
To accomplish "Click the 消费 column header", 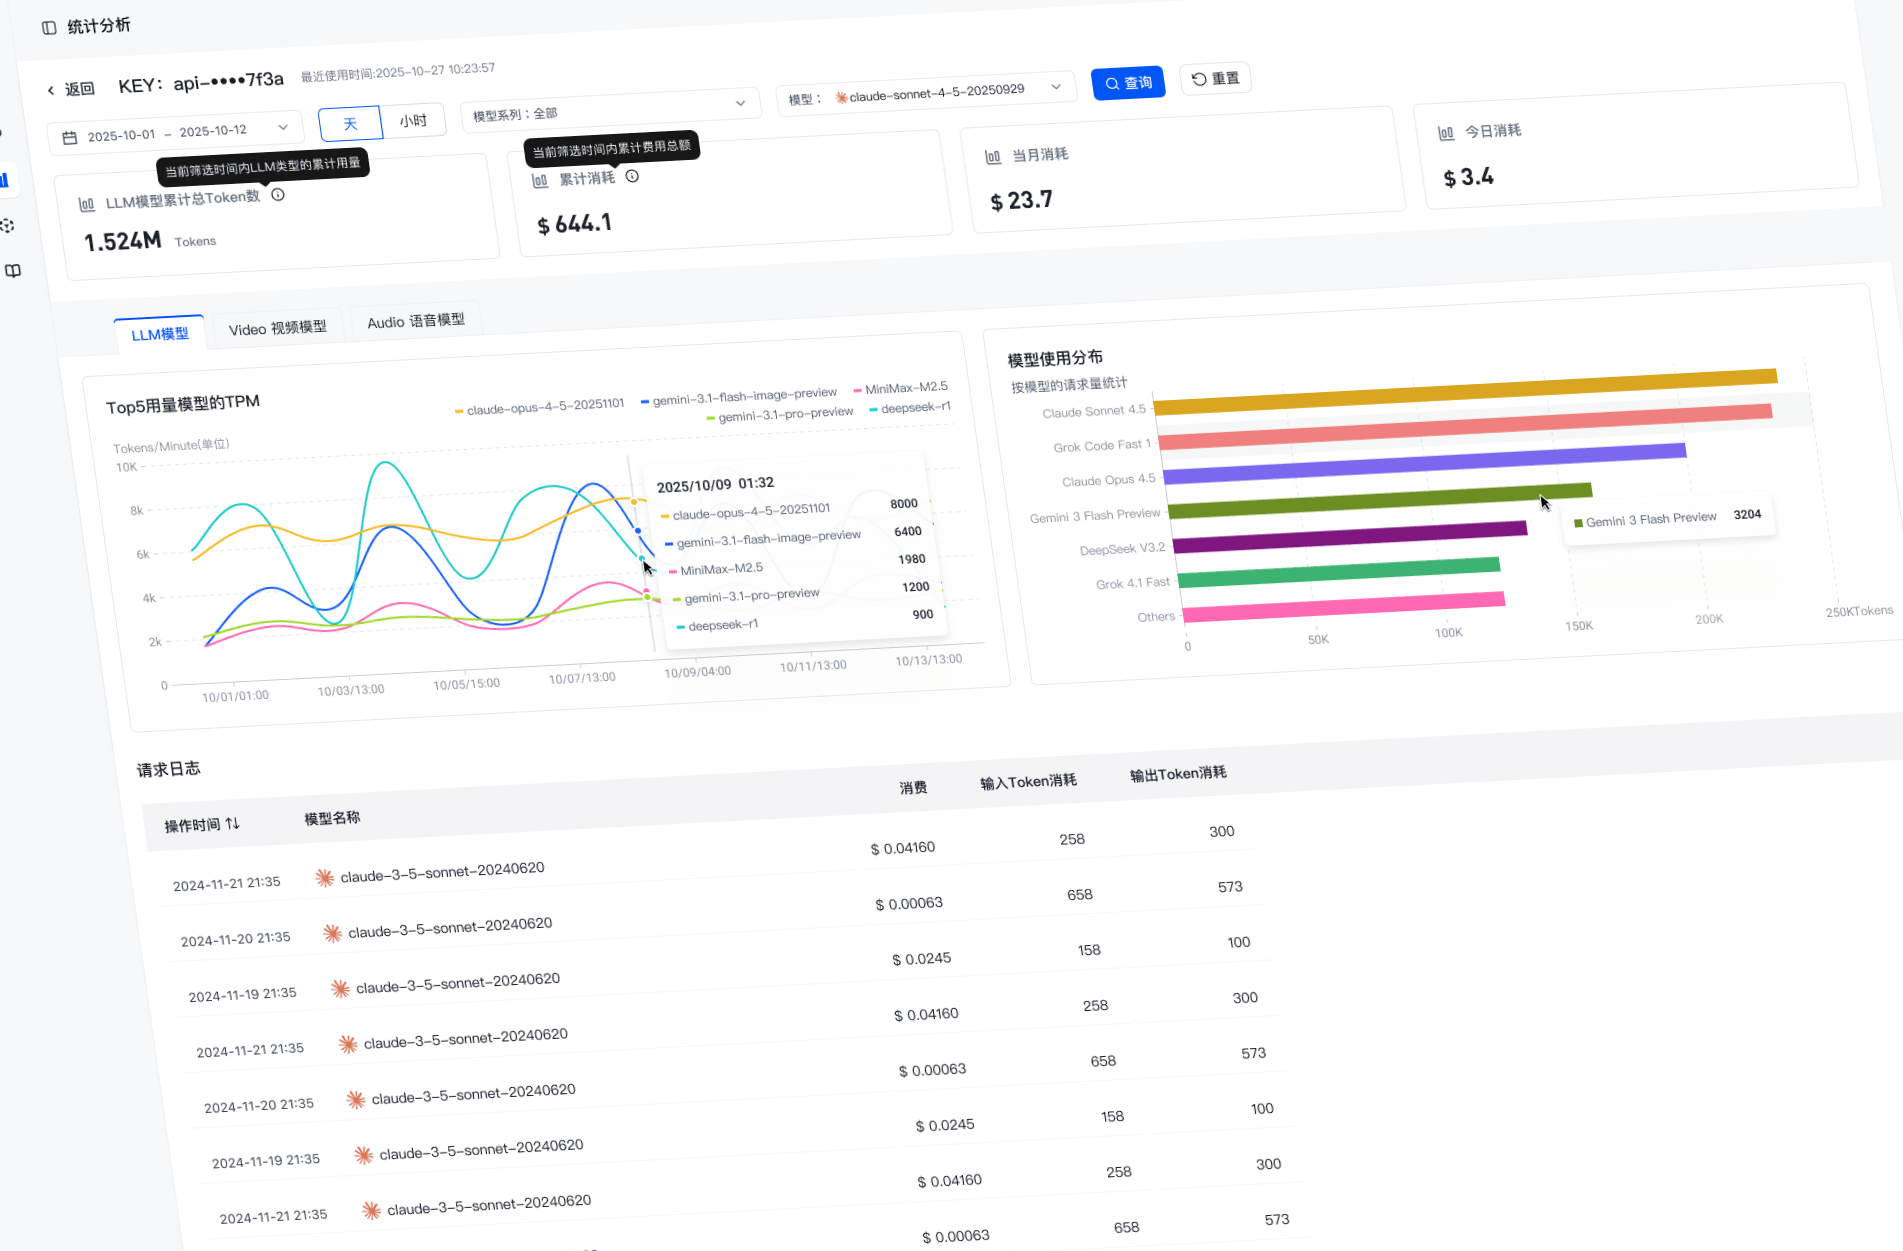I will click(x=913, y=788).
